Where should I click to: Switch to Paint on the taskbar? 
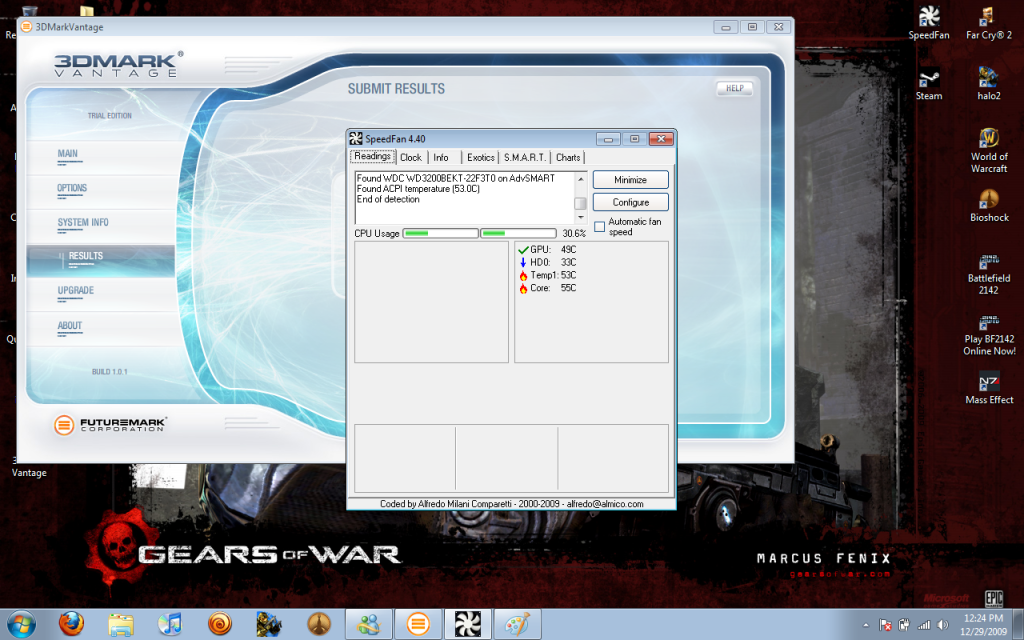[x=517, y=624]
